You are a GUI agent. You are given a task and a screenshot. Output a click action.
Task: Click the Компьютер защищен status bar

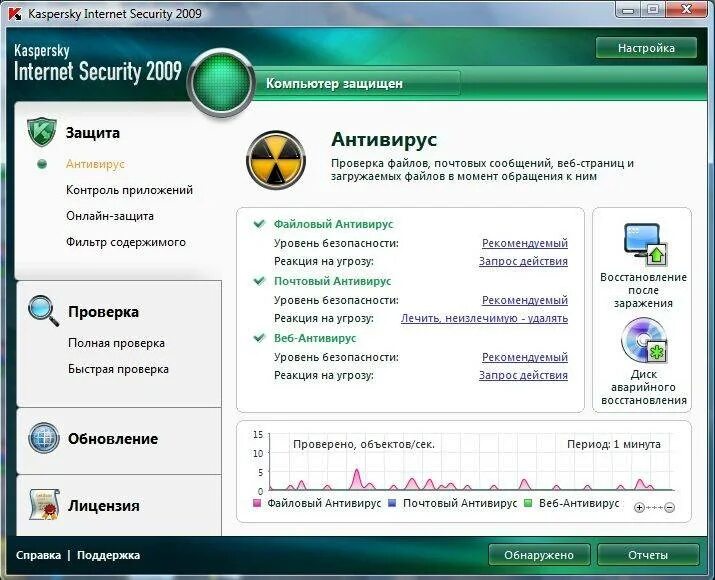(x=357, y=83)
